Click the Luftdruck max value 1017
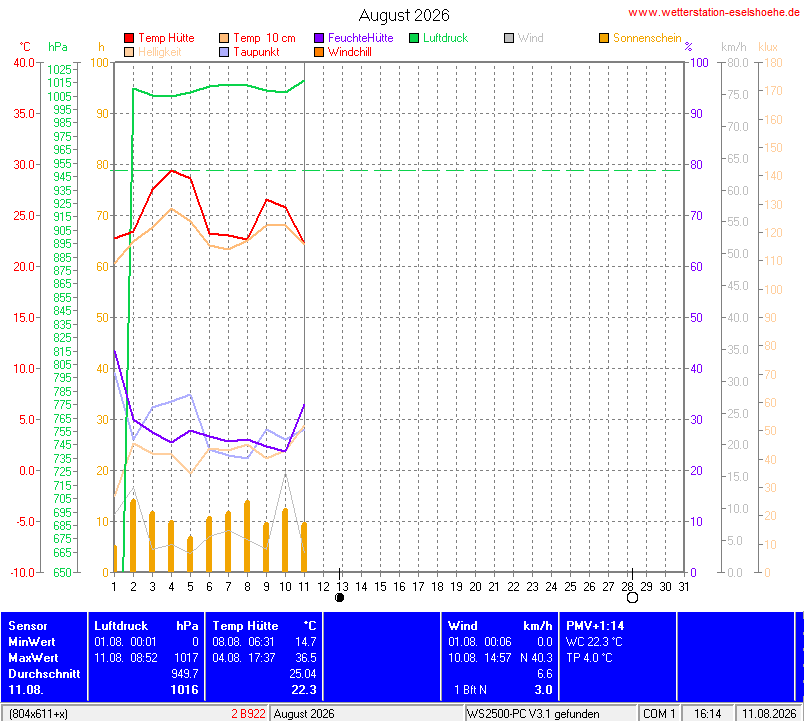 [x=186, y=657]
